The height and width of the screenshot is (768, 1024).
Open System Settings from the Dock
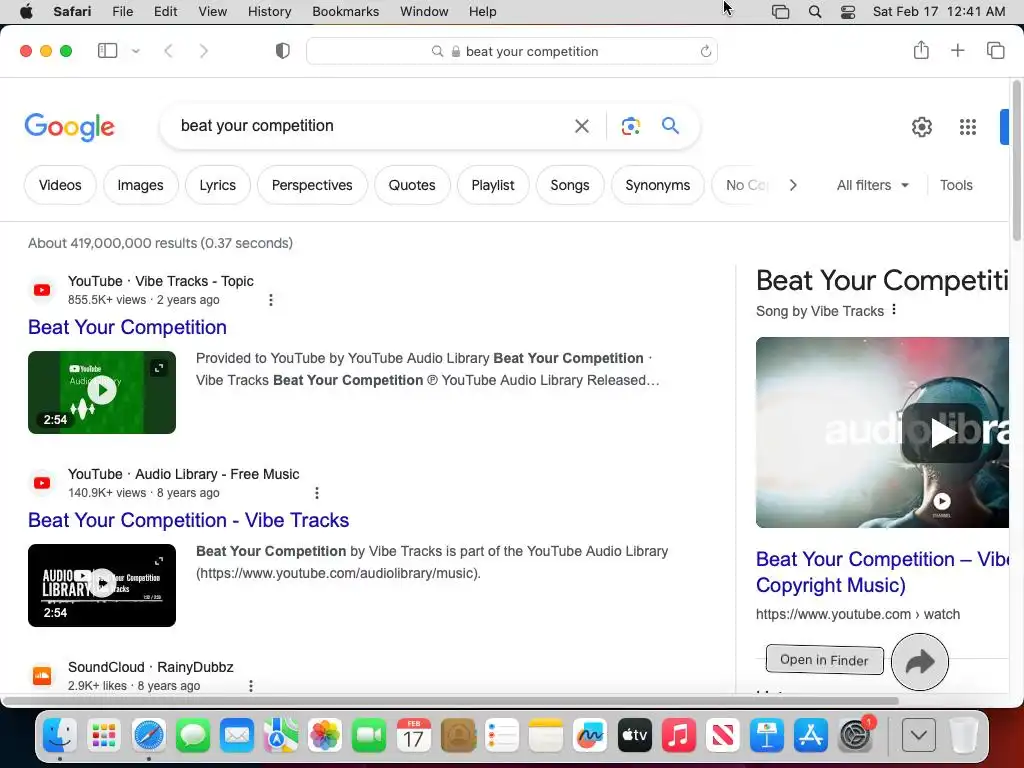(x=855, y=735)
